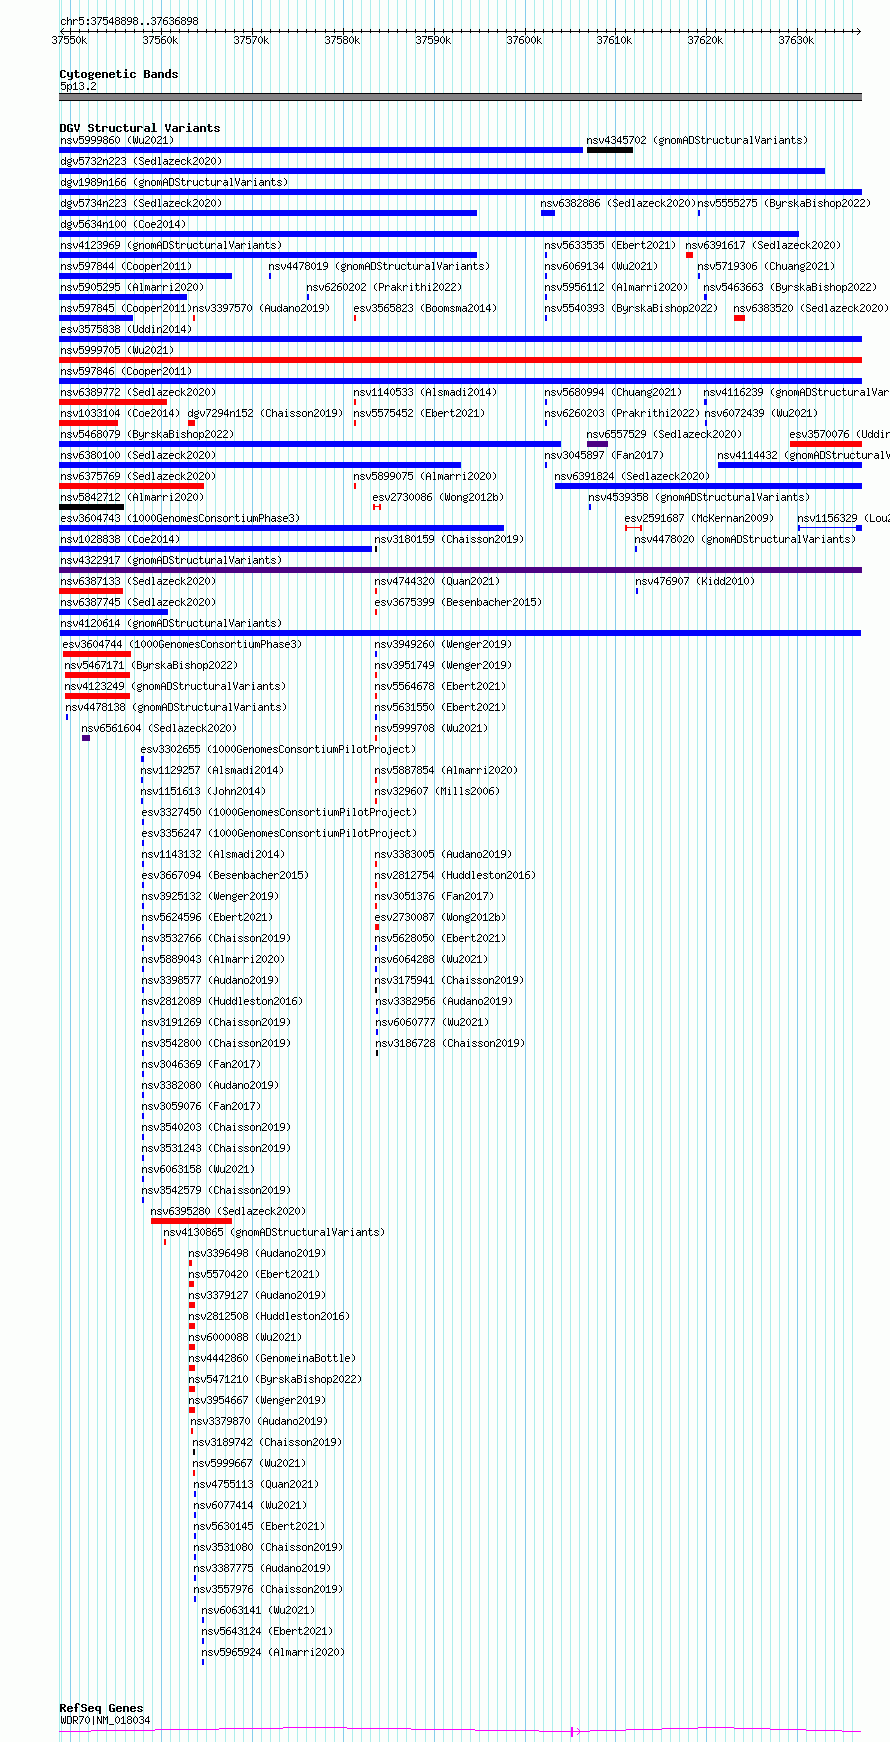This screenshot has height=1742, width=890.
Task: Select nsv6375769 (Sedlazeck2020) label
Action: tap(137, 477)
